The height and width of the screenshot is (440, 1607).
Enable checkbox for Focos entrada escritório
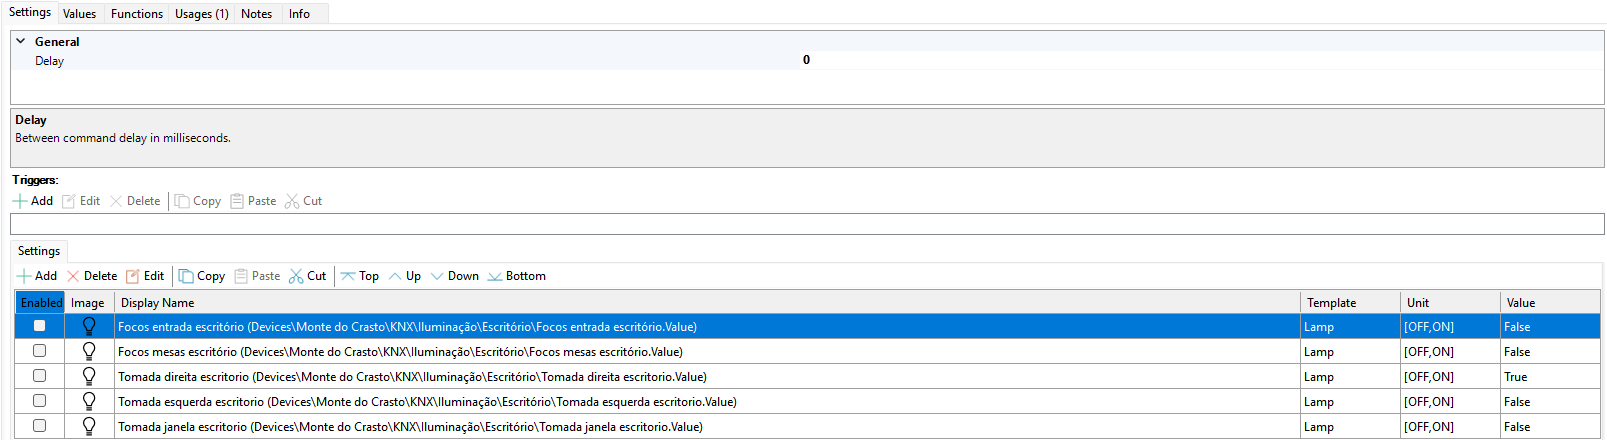tap(40, 326)
